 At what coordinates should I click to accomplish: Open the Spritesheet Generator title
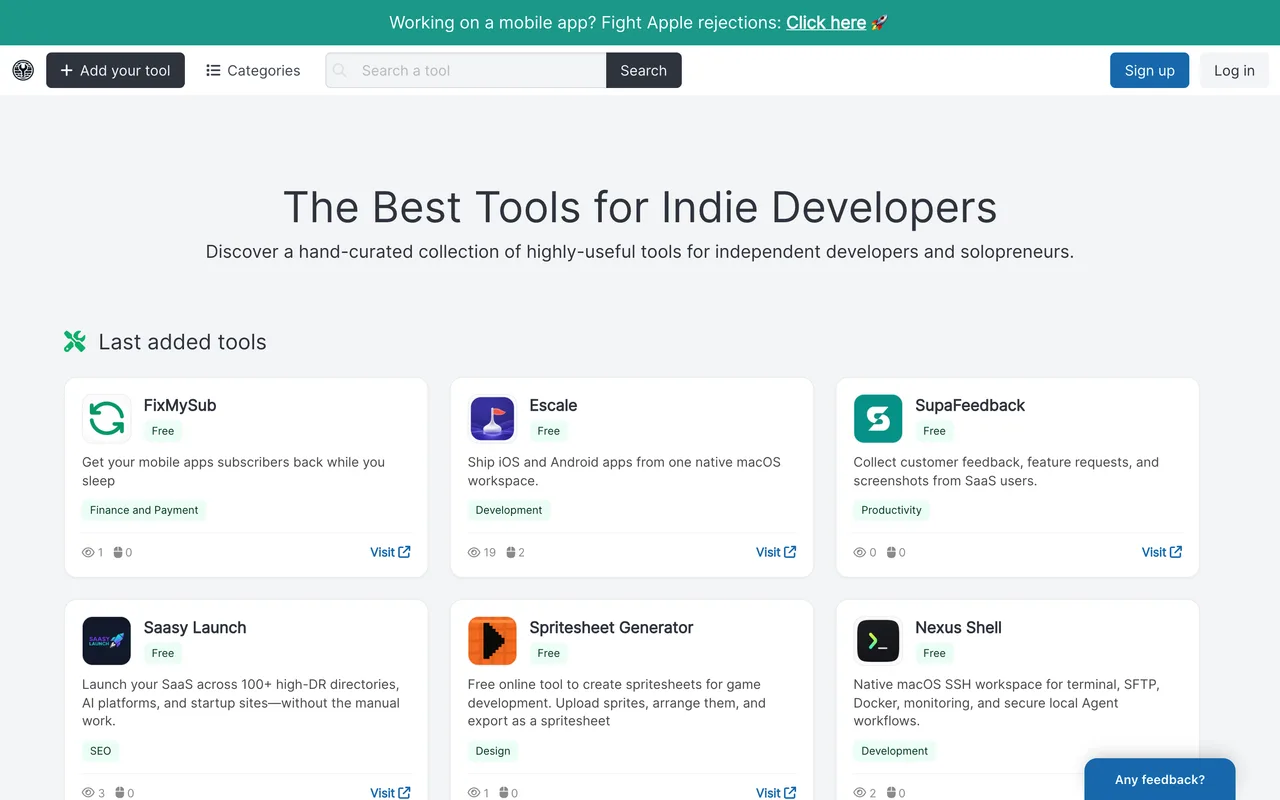coord(611,627)
